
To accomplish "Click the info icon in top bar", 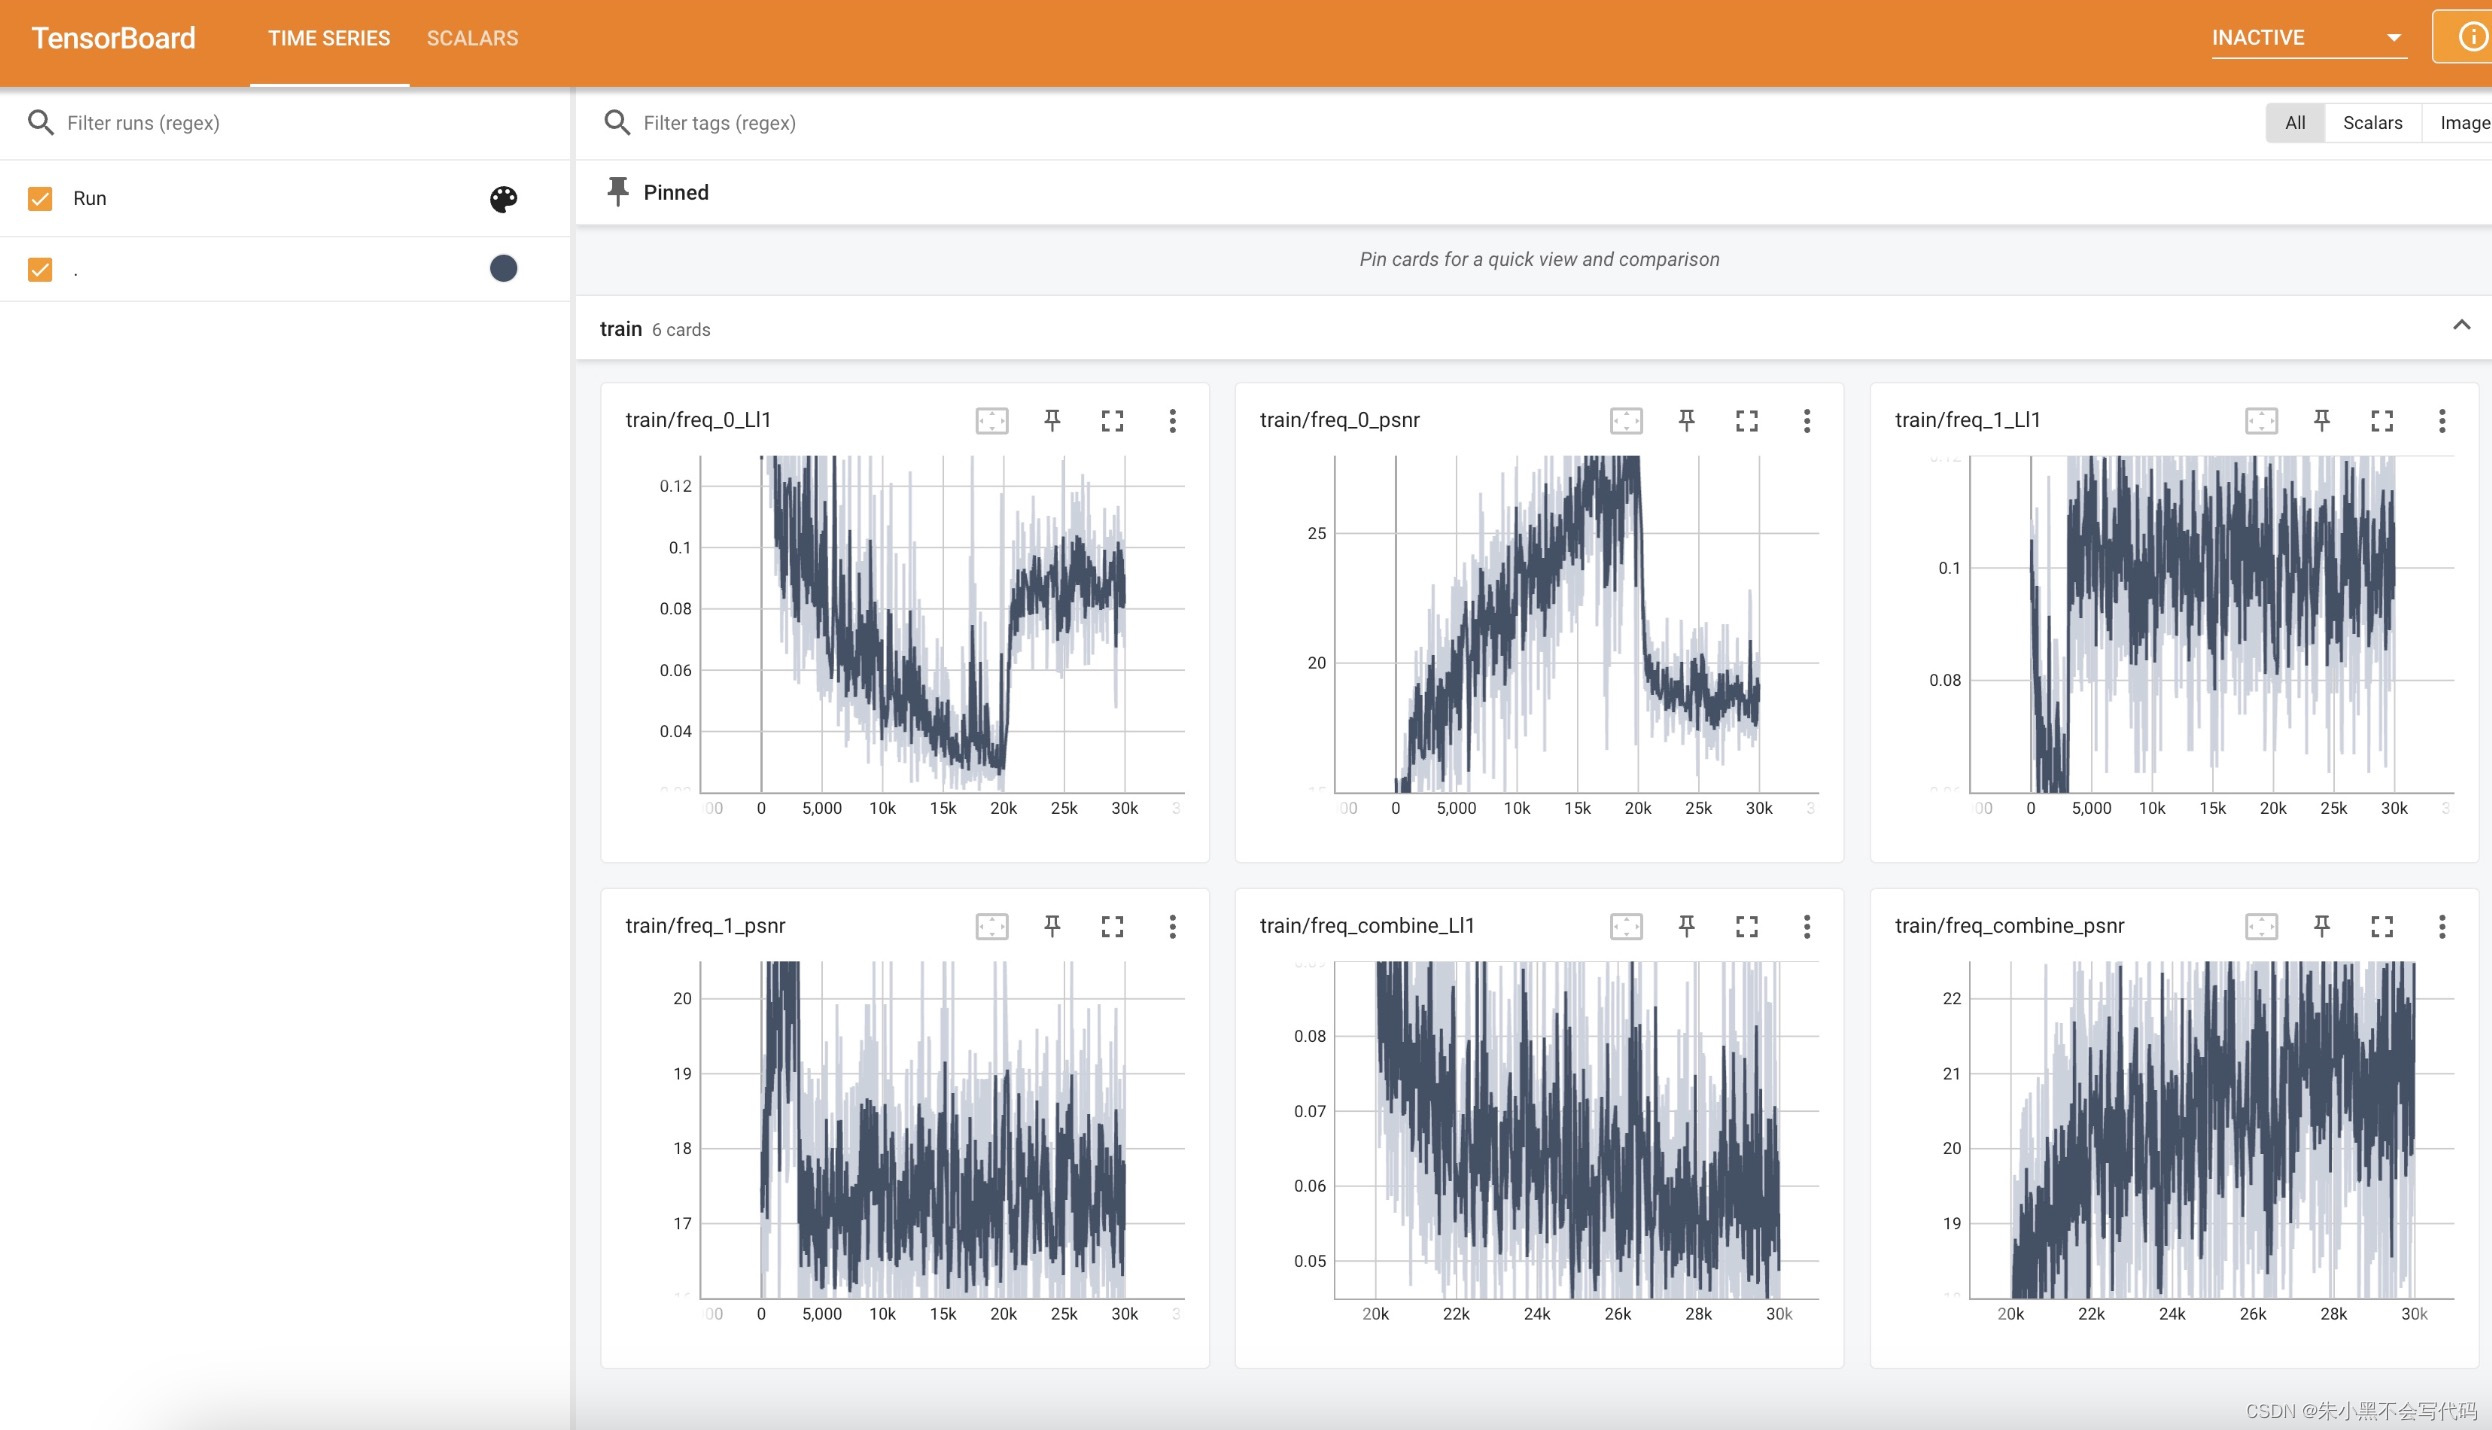I will point(2471,38).
